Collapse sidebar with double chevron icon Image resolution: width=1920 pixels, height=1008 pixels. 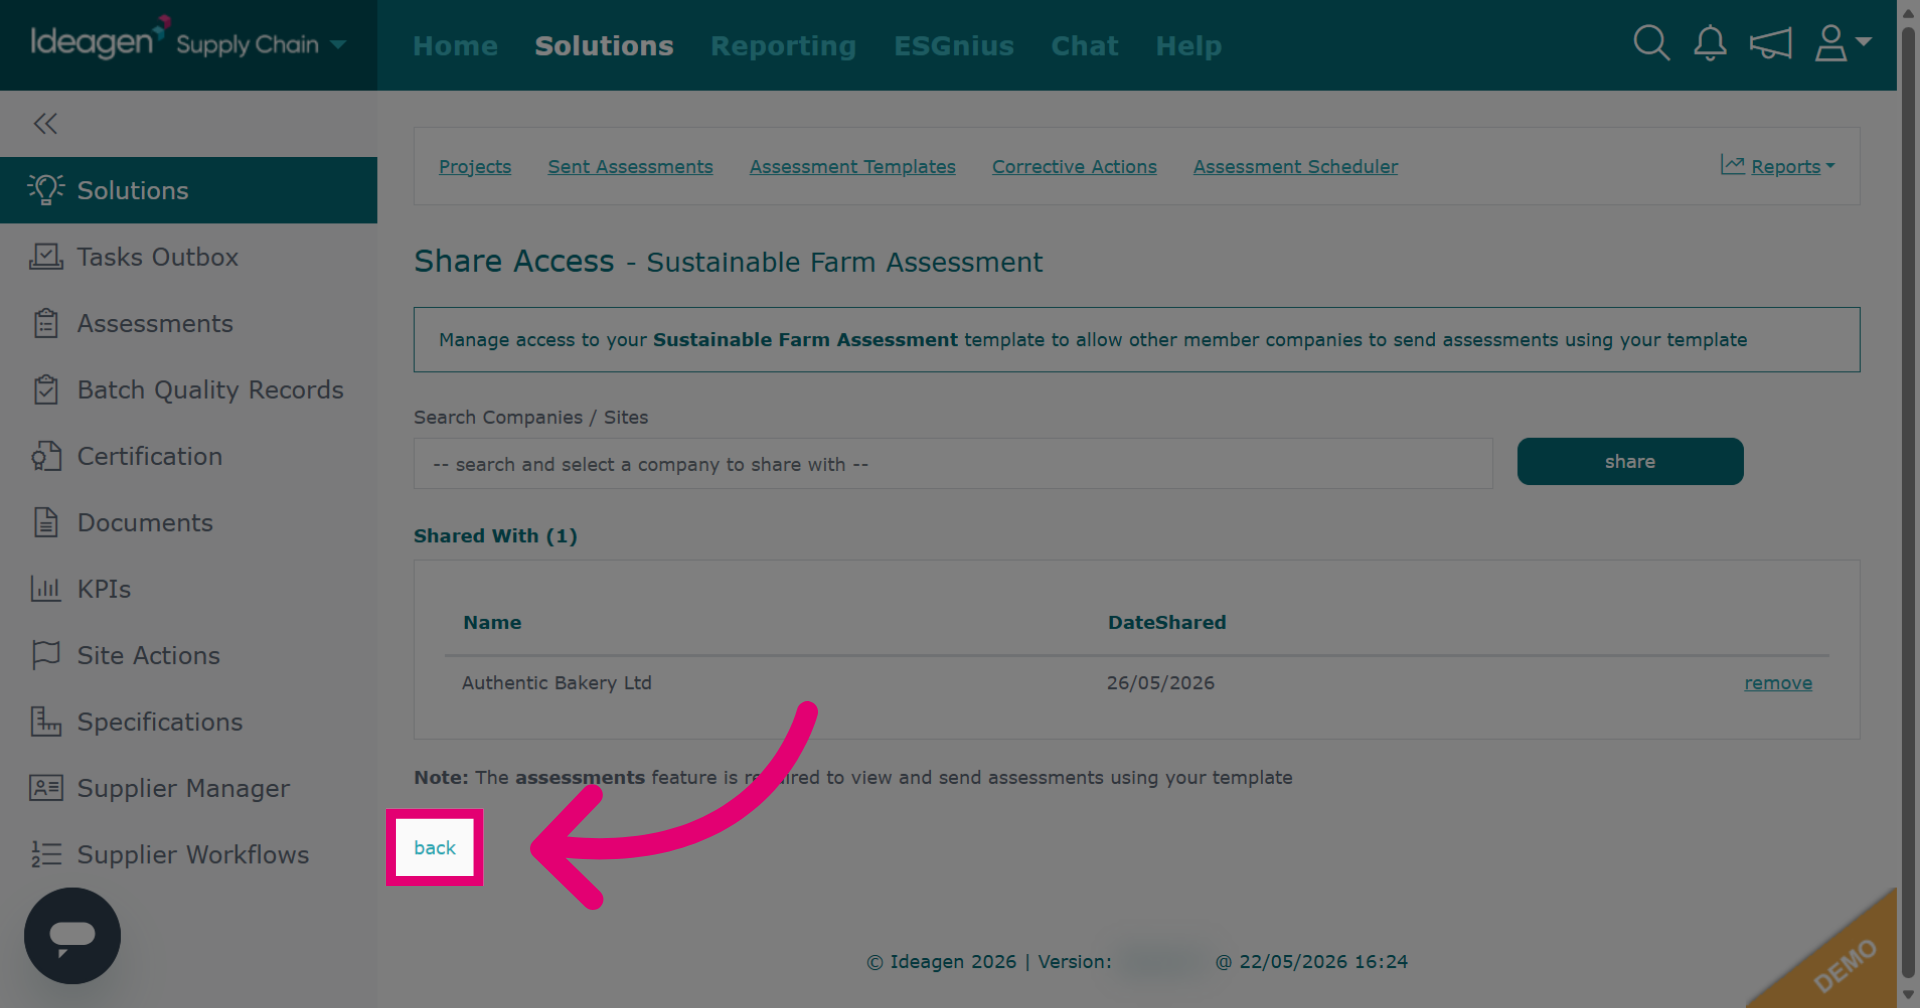pos(45,123)
